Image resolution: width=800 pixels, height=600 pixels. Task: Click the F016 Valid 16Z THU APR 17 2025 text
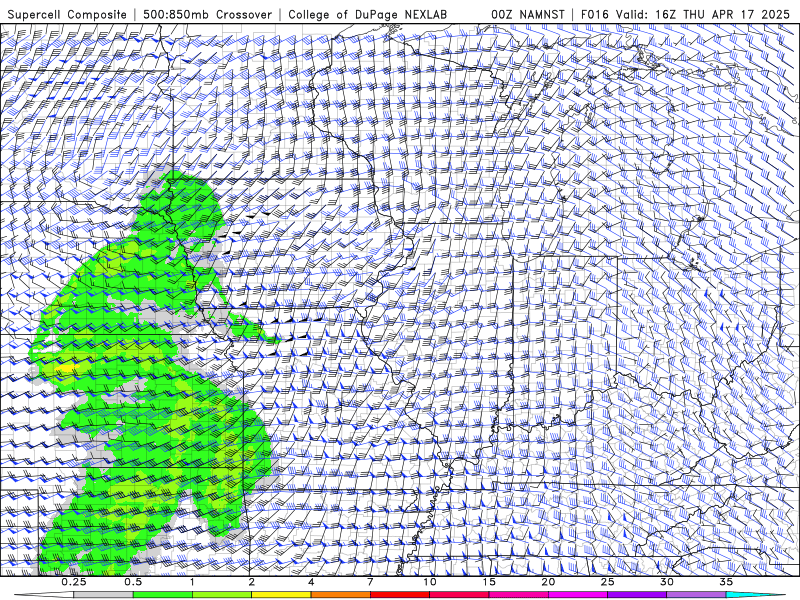[686, 14]
